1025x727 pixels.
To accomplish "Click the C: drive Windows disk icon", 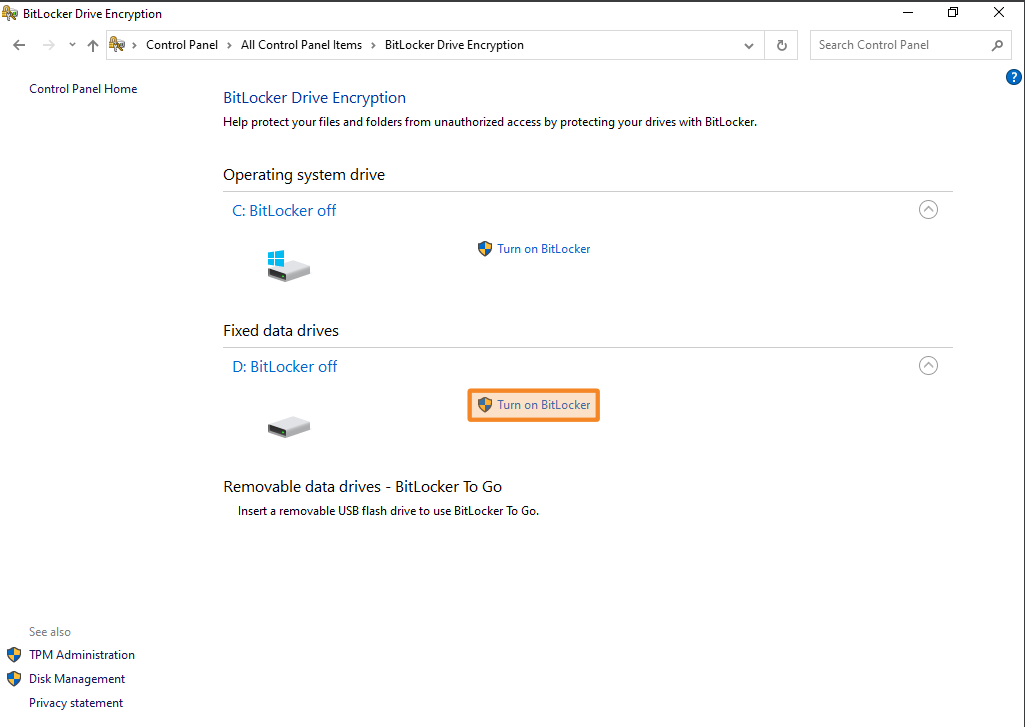I will [x=288, y=265].
